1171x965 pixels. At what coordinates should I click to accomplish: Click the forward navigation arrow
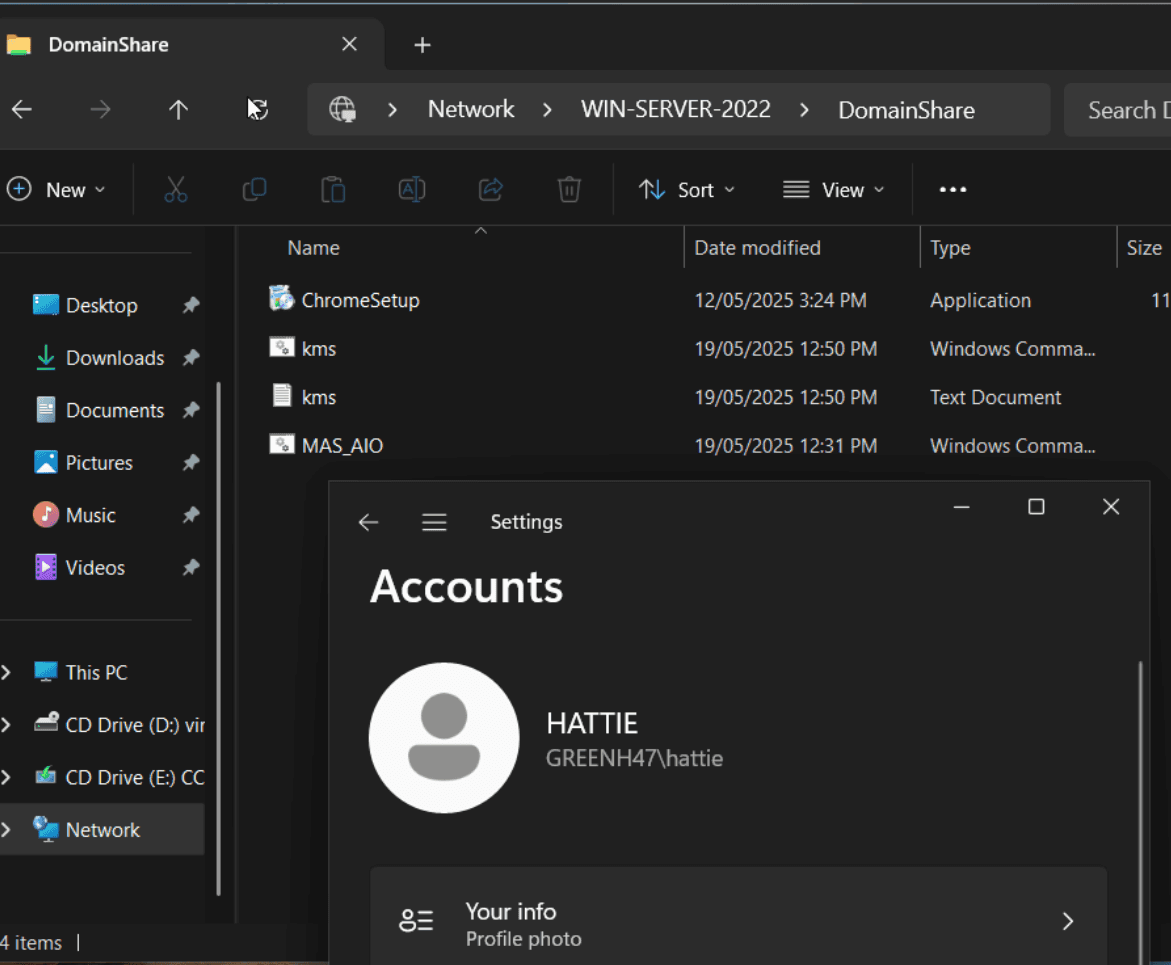pyautogui.click(x=100, y=110)
